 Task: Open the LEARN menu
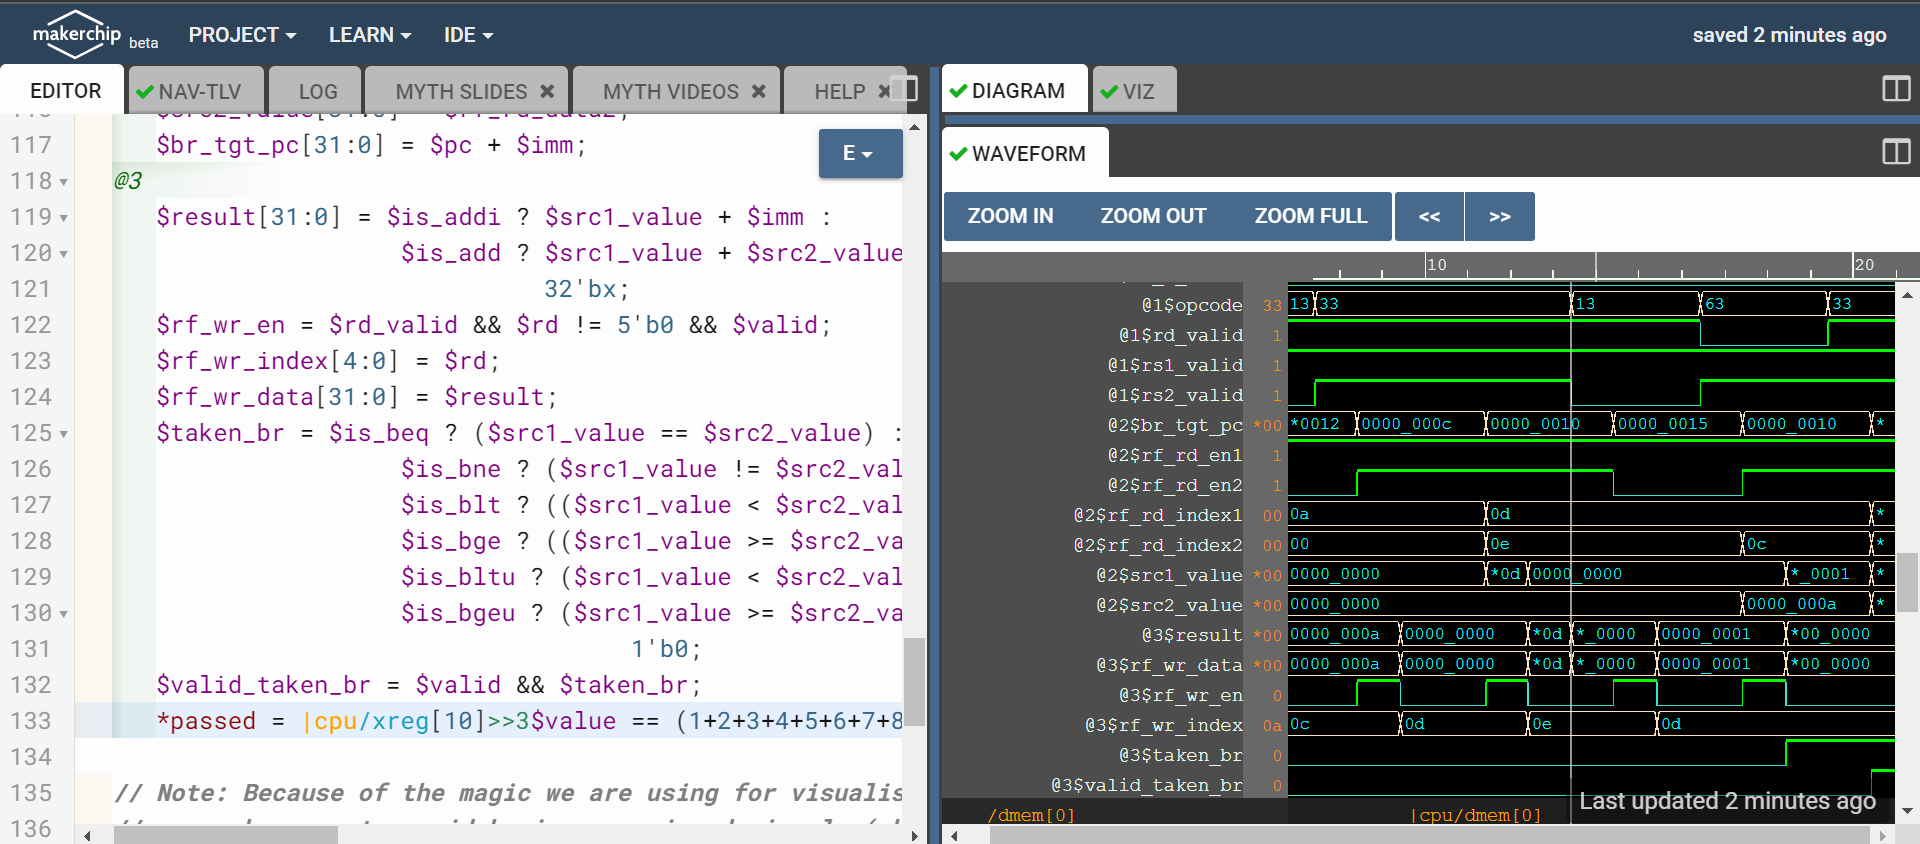(x=370, y=35)
